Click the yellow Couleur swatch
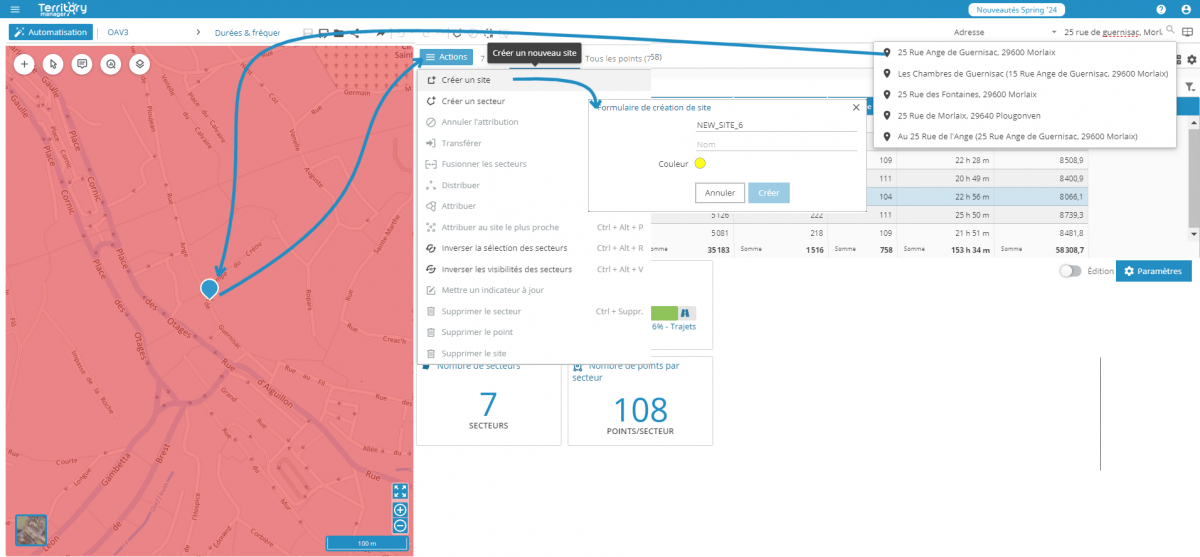 tap(700, 163)
